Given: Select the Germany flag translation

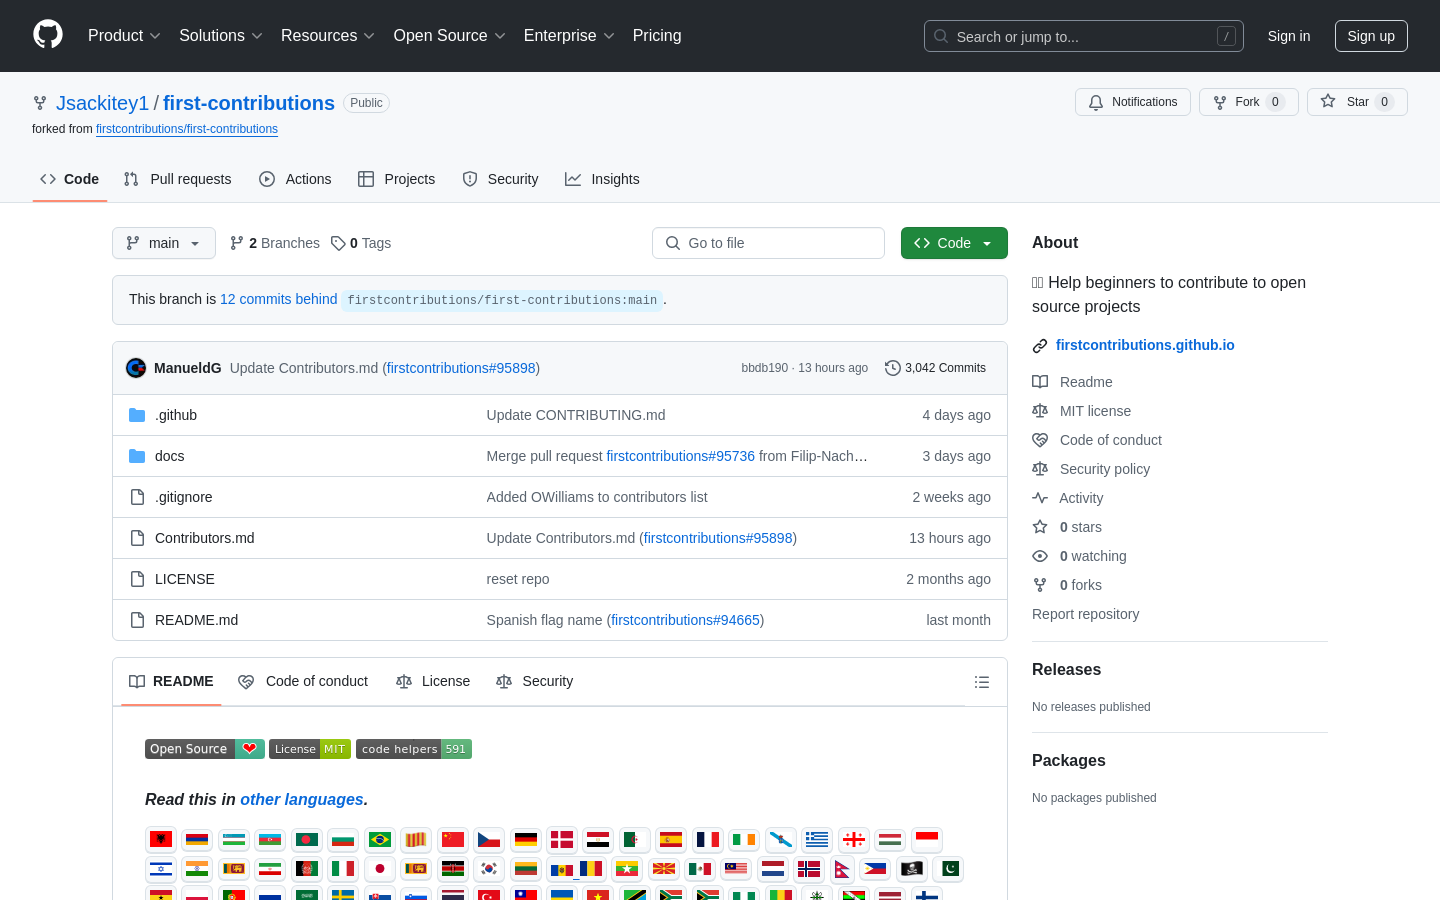Looking at the screenshot, I should [526, 839].
